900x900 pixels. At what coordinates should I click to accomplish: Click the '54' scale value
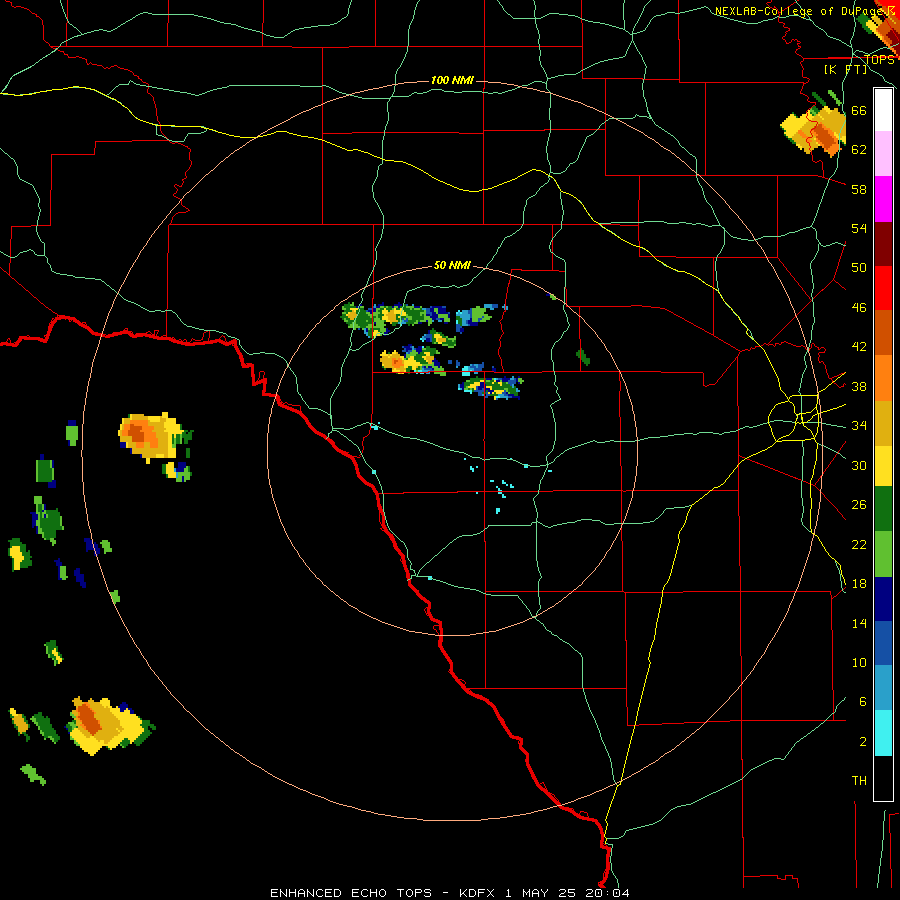859,228
